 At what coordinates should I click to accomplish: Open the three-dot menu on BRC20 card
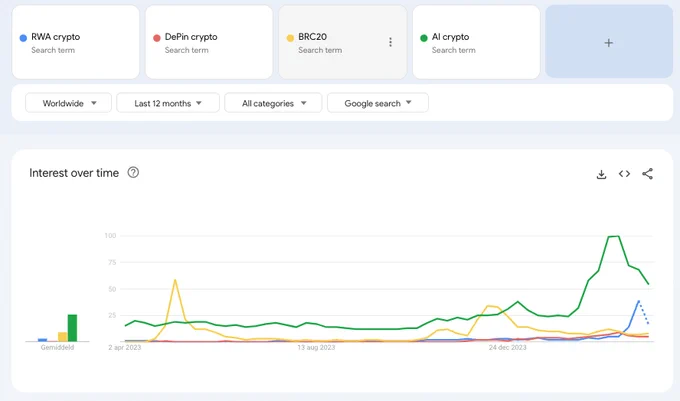[390, 42]
